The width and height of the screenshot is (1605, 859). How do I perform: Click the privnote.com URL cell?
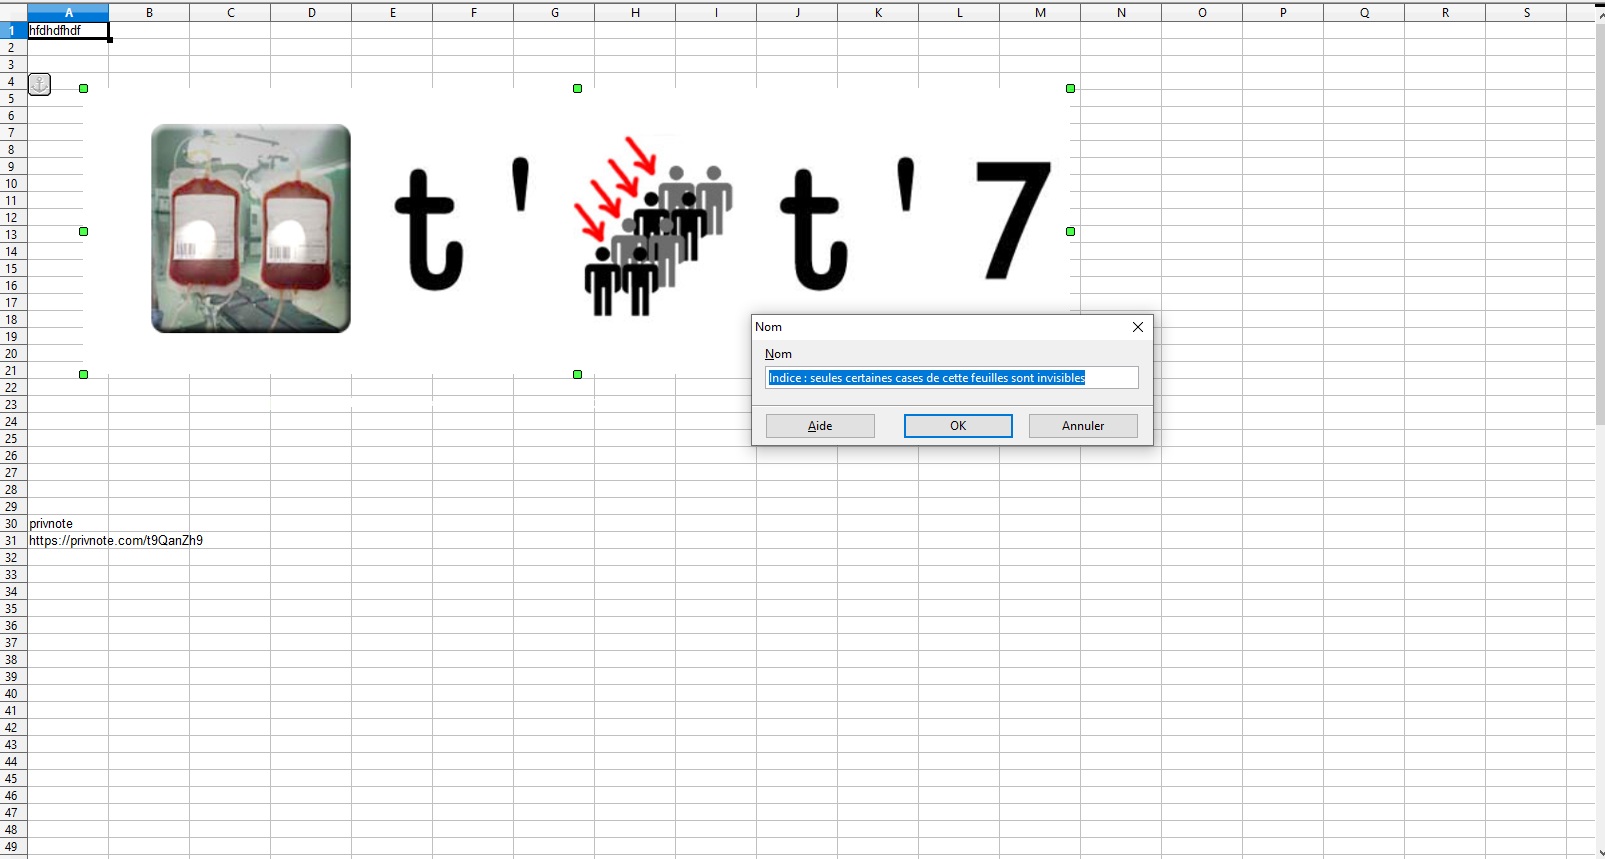coord(115,541)
